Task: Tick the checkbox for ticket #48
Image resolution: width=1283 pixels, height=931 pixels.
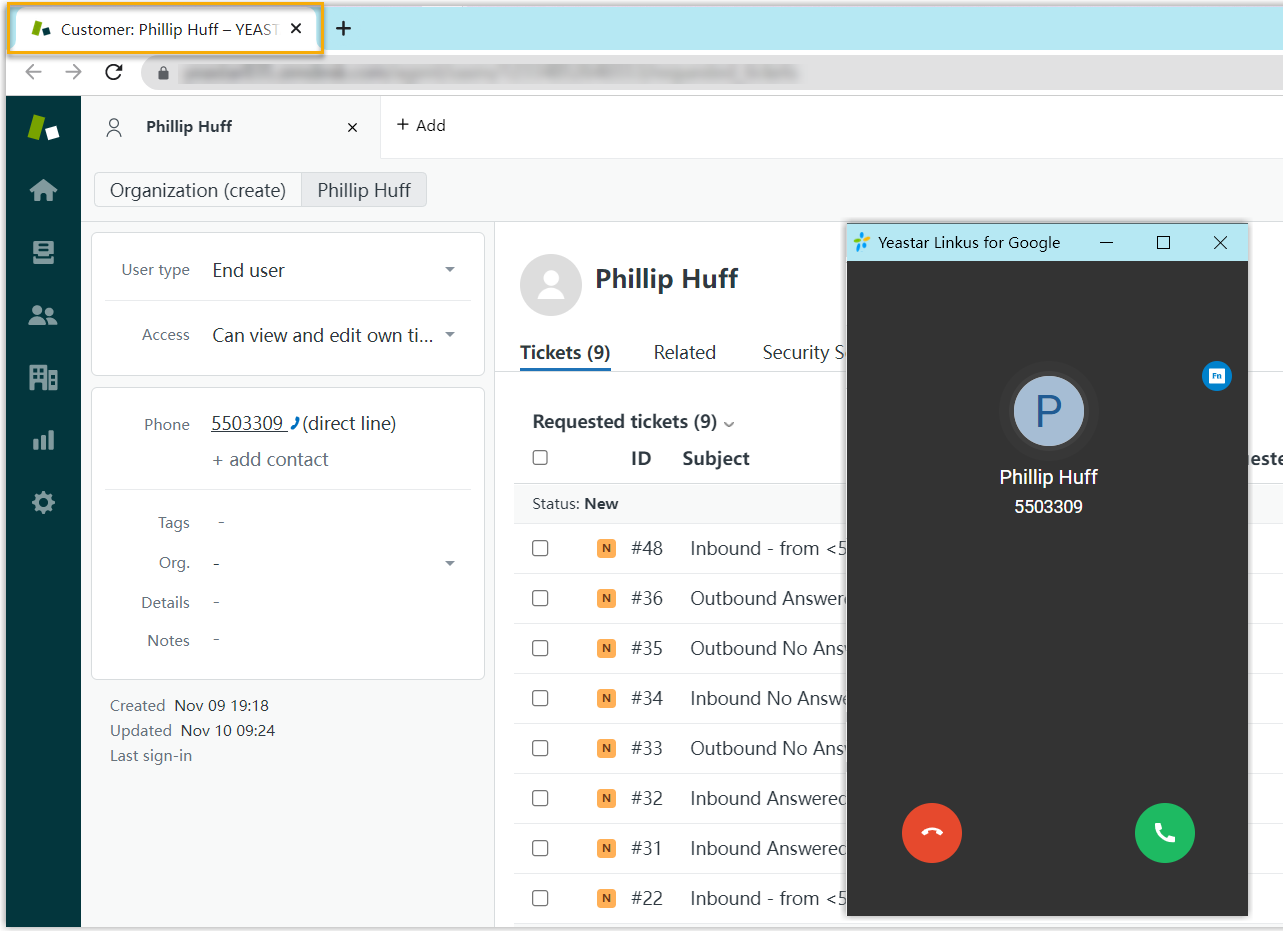Action: pos(540,548)
